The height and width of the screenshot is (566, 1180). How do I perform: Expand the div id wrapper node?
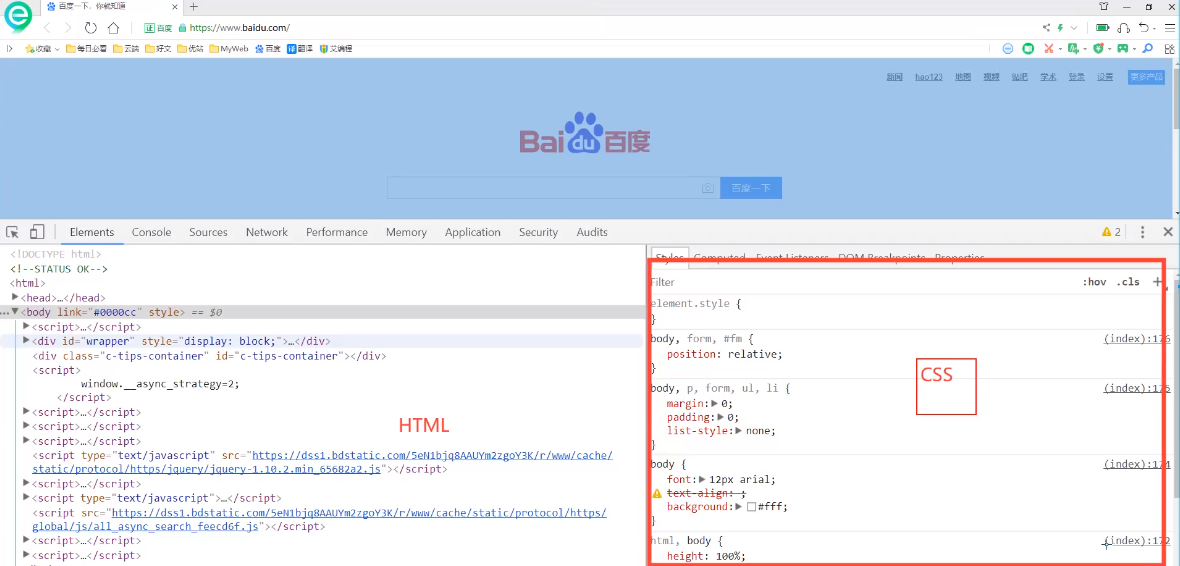click(26, 340)
